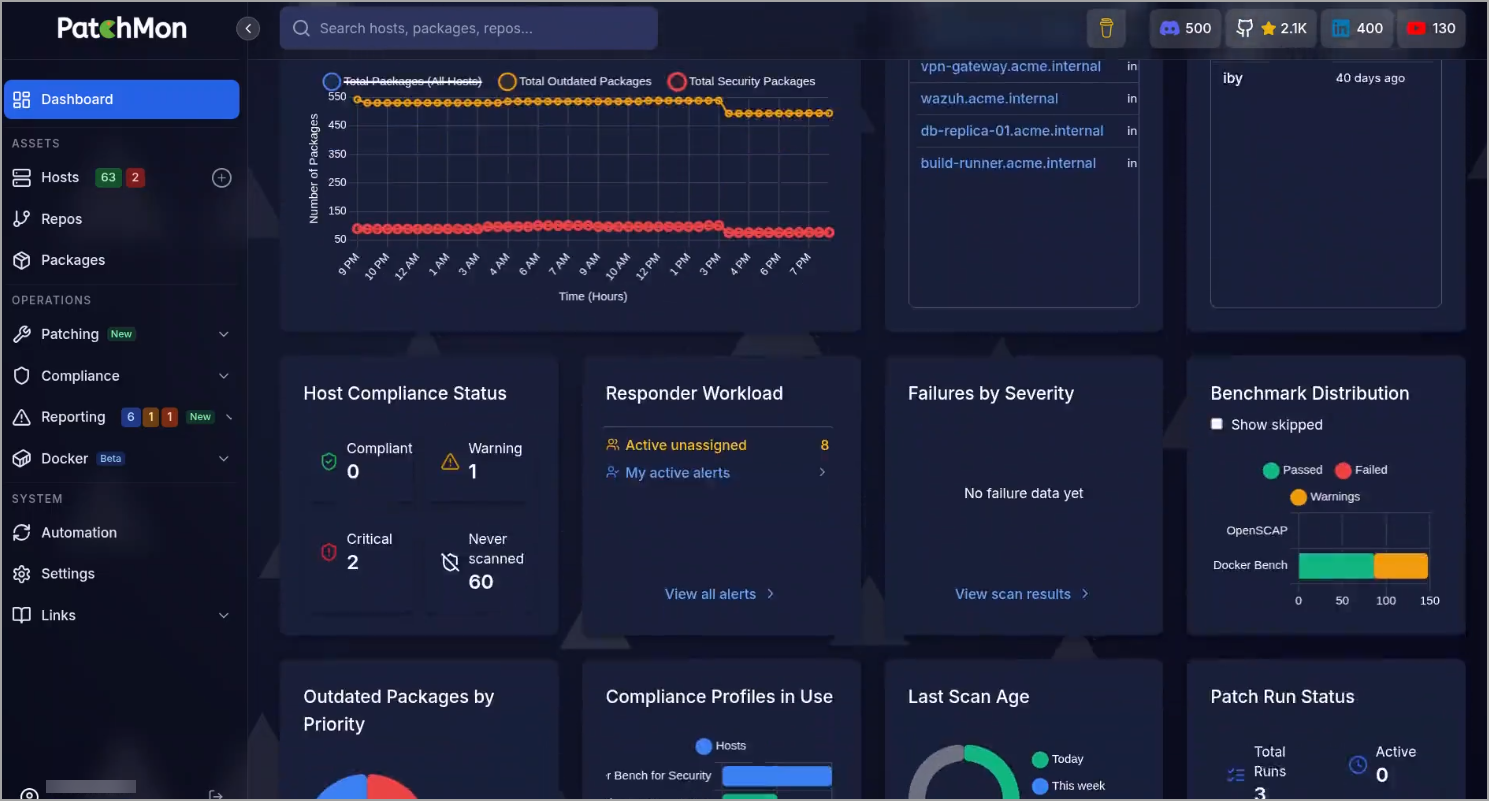Expand the Links menu chevron

(x=224, y=615)
